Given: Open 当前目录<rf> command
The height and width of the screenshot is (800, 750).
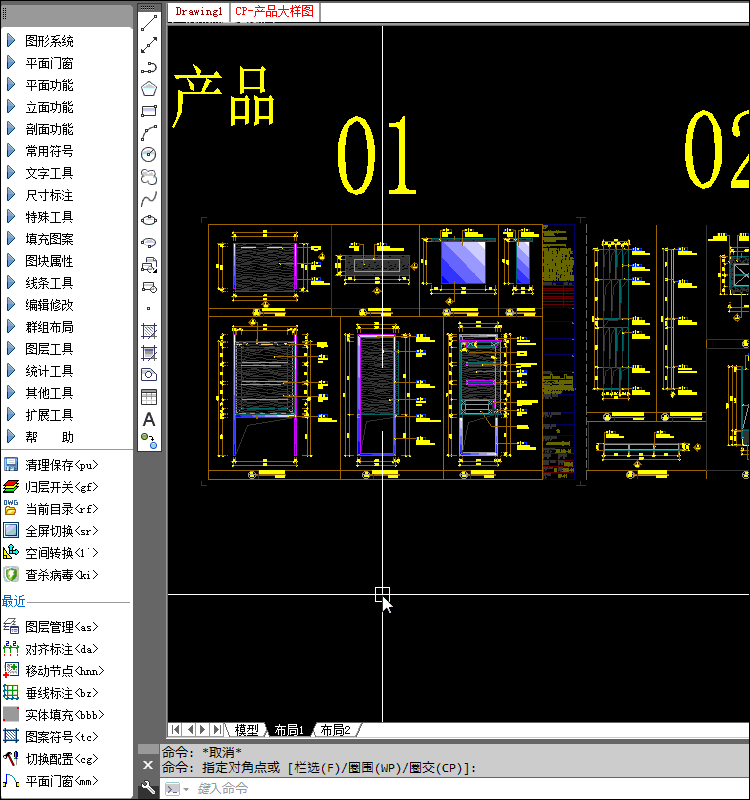Looking at the screenshot, I should [x=51, y=509].
